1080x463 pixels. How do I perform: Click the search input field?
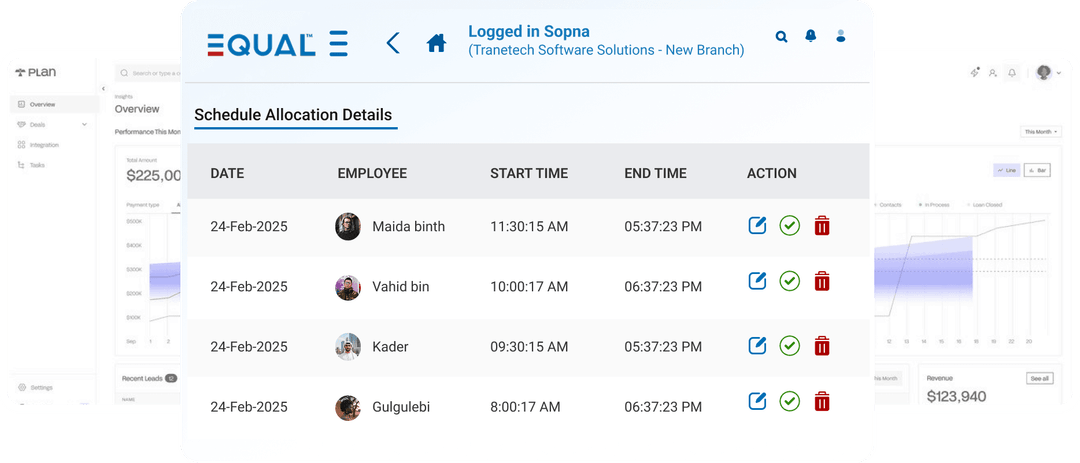click(150, 73)
